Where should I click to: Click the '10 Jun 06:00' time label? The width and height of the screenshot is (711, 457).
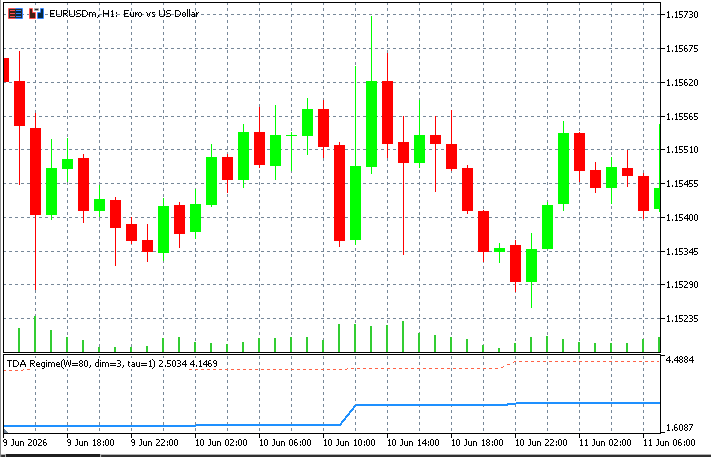coord(285,442)
